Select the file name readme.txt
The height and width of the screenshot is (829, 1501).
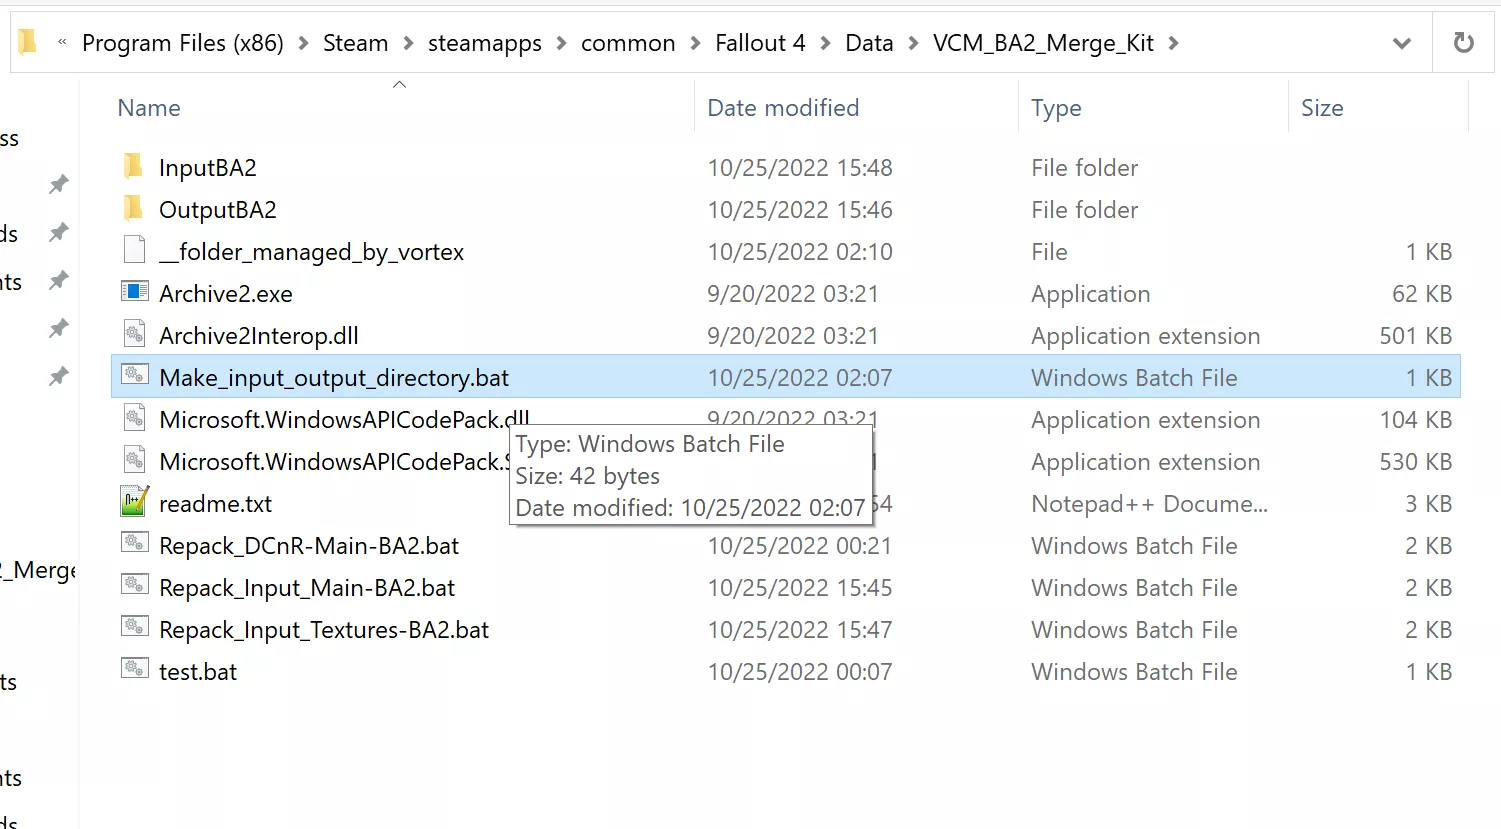pyautogui.click(x=216, y=503)
